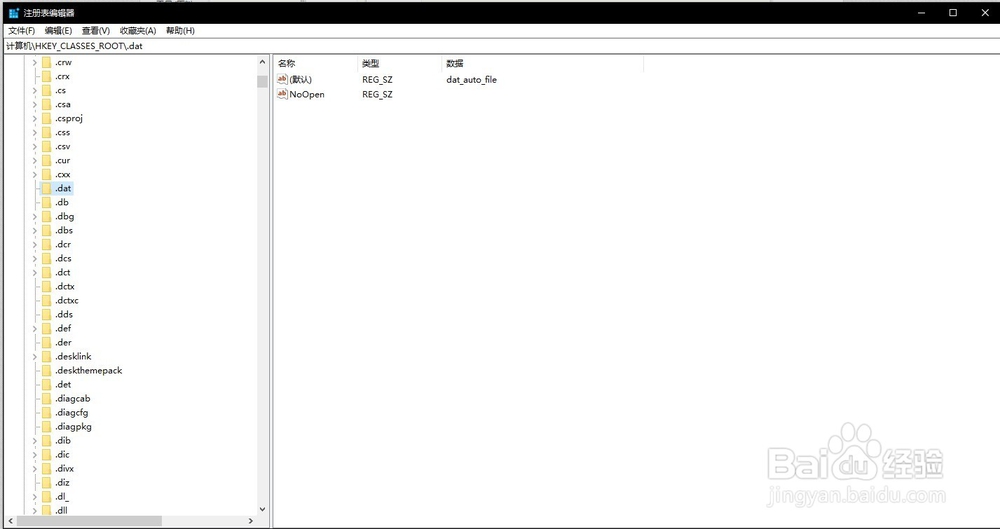This screenshot has width=1000, height=529.
Task: Expand the .csa key
Action: [34, 105]
